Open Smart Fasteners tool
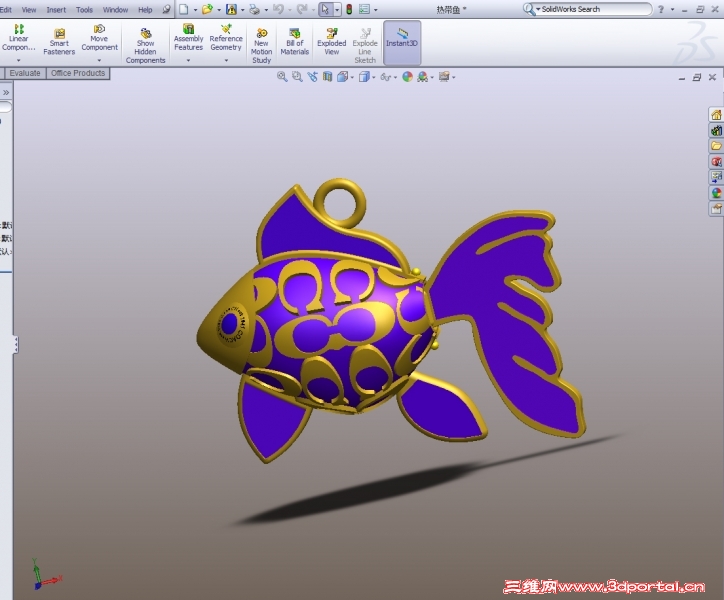The width and height of the screenshot is (724, 600). coord(59,42)
